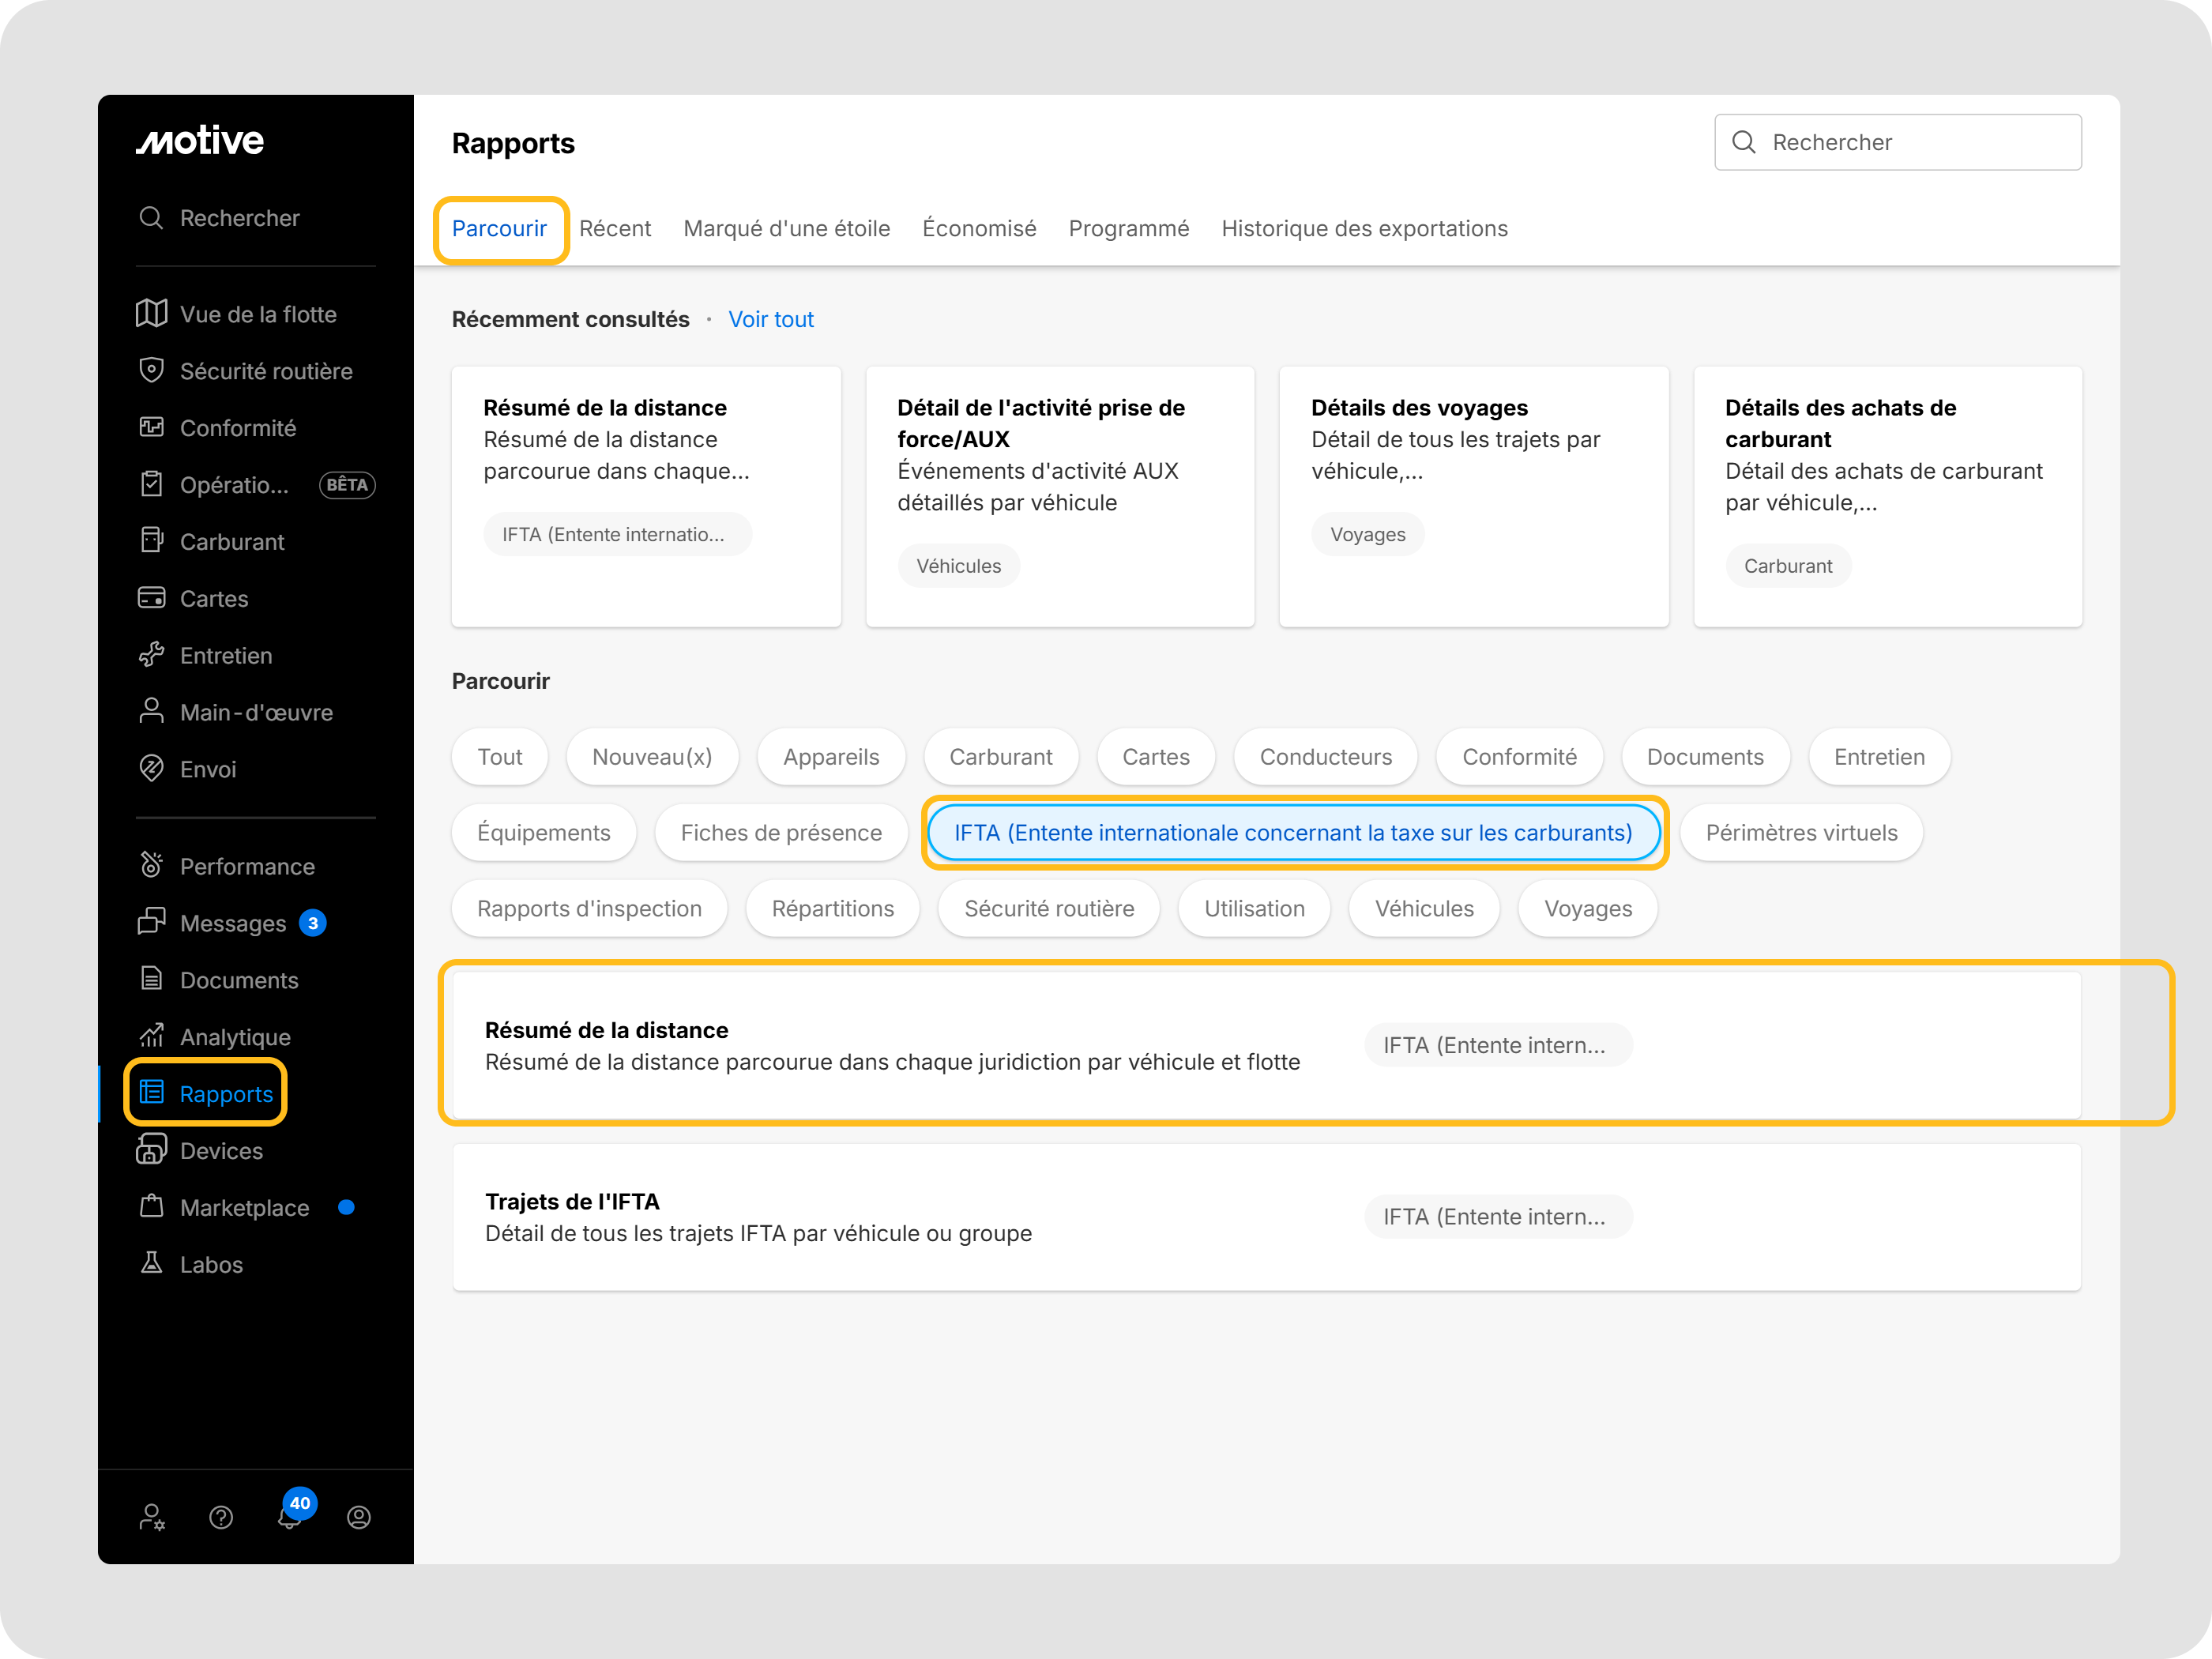Toggle the IFTA category filter chip

tap(1293, 833)
